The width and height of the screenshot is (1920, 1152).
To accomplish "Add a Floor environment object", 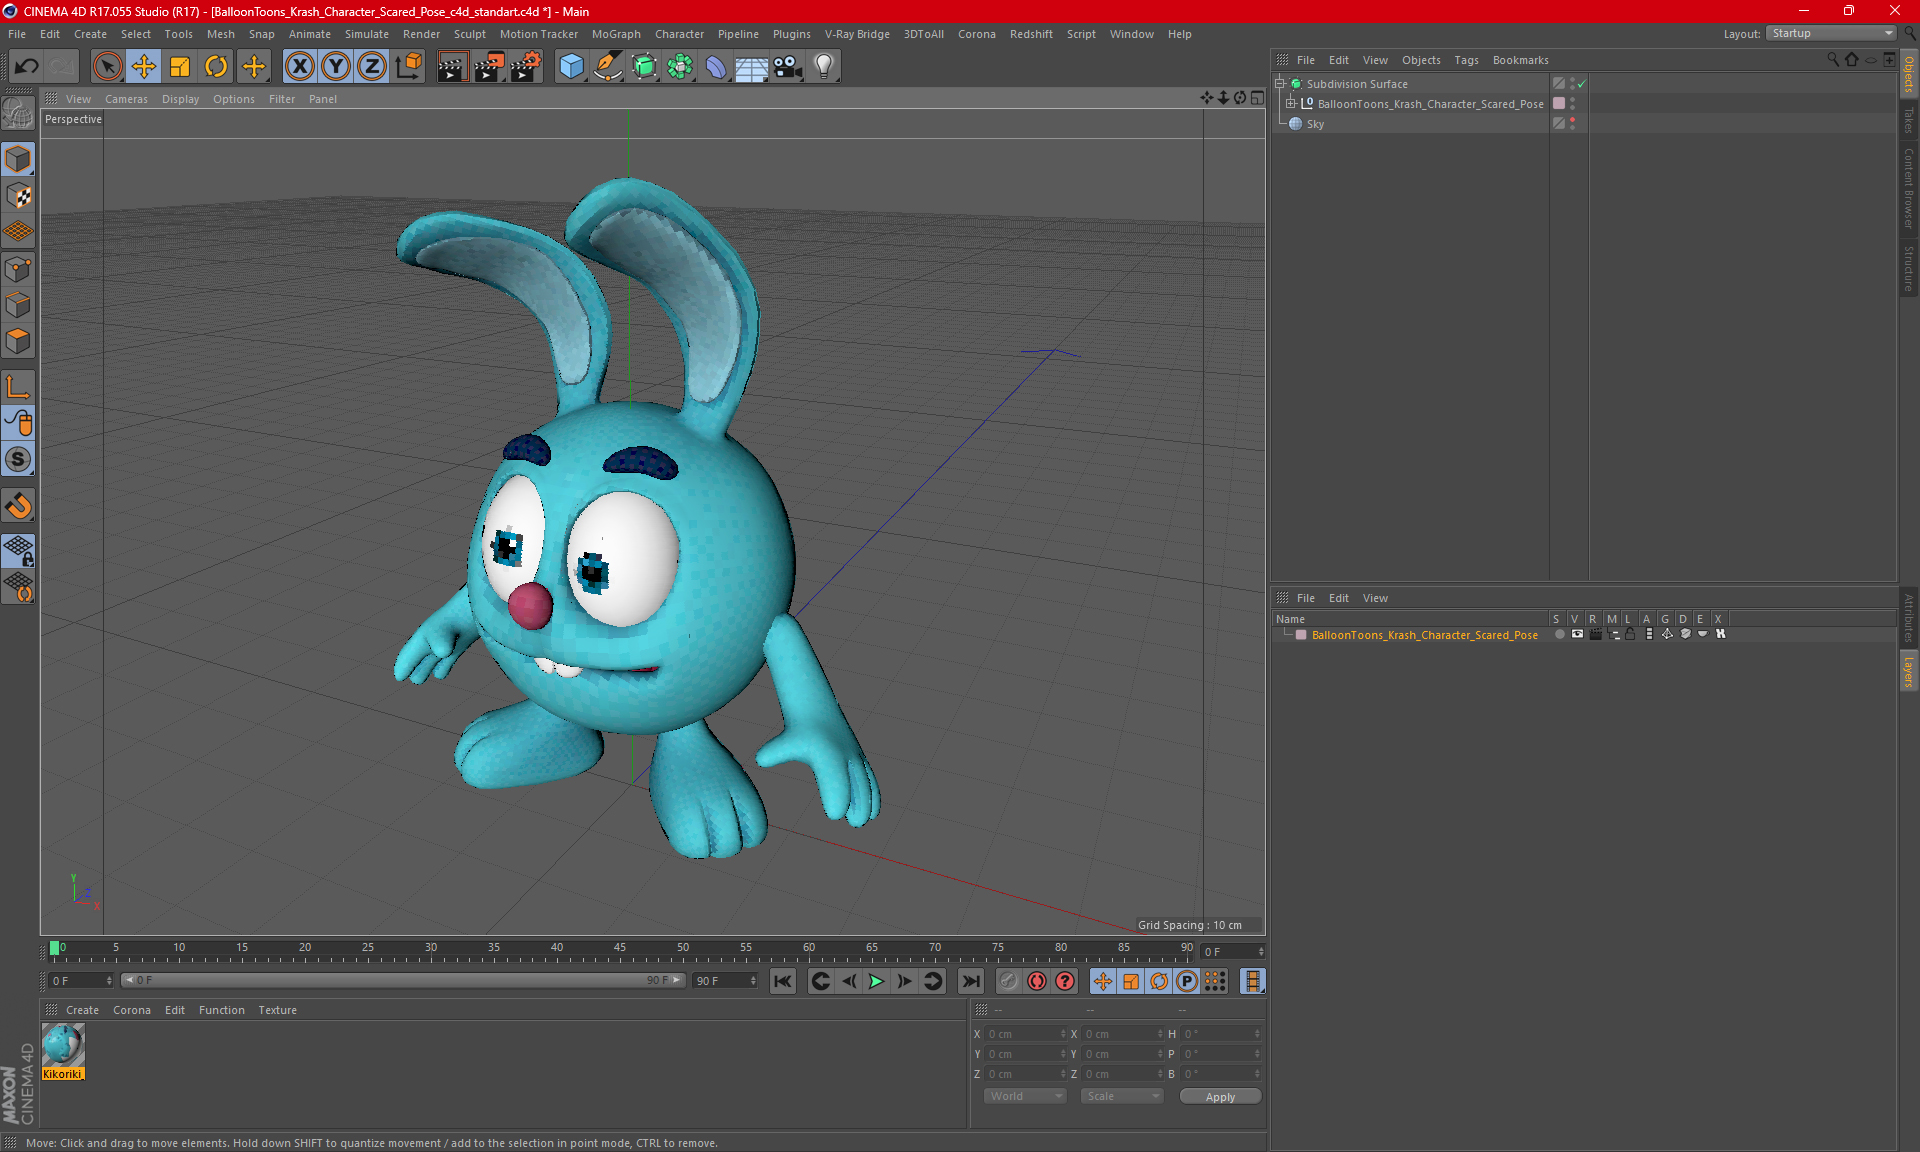I will [751, 67].
